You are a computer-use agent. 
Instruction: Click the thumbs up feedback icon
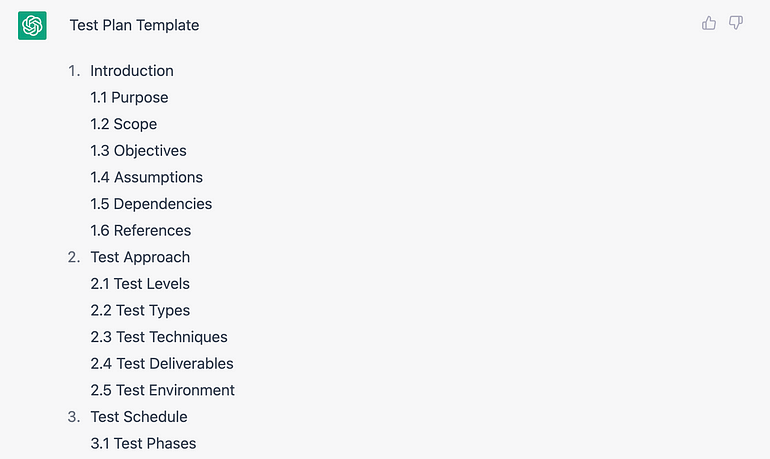coord(709,23)
